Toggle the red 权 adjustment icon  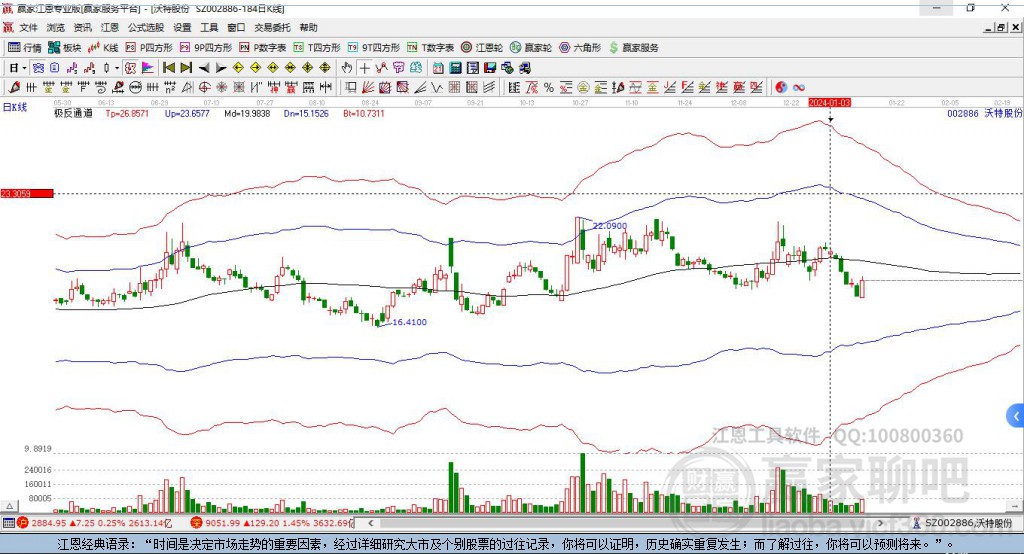tap(130, 68)
